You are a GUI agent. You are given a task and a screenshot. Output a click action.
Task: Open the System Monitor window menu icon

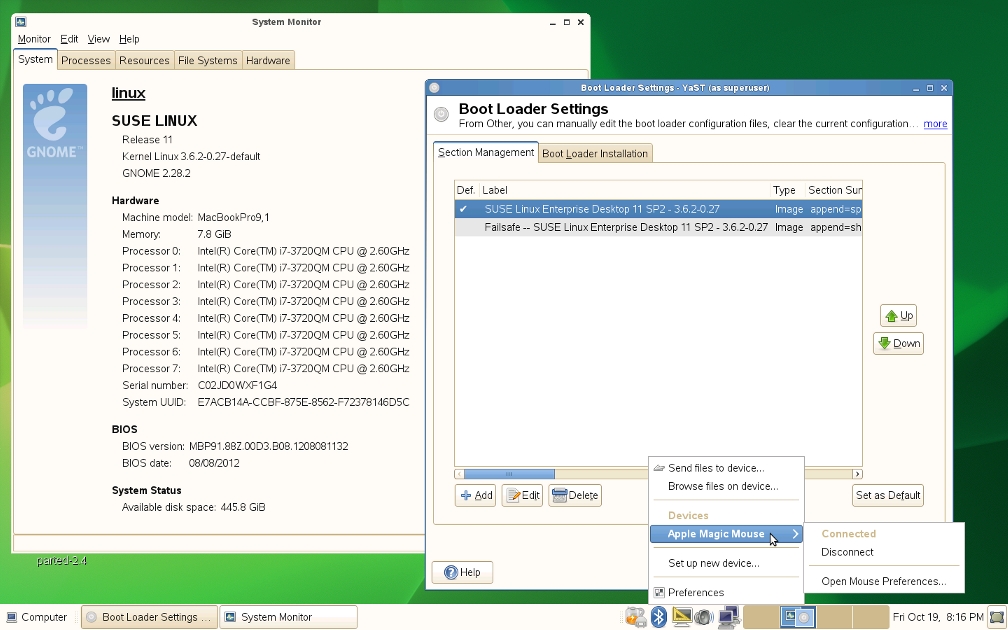coord(21,22)
